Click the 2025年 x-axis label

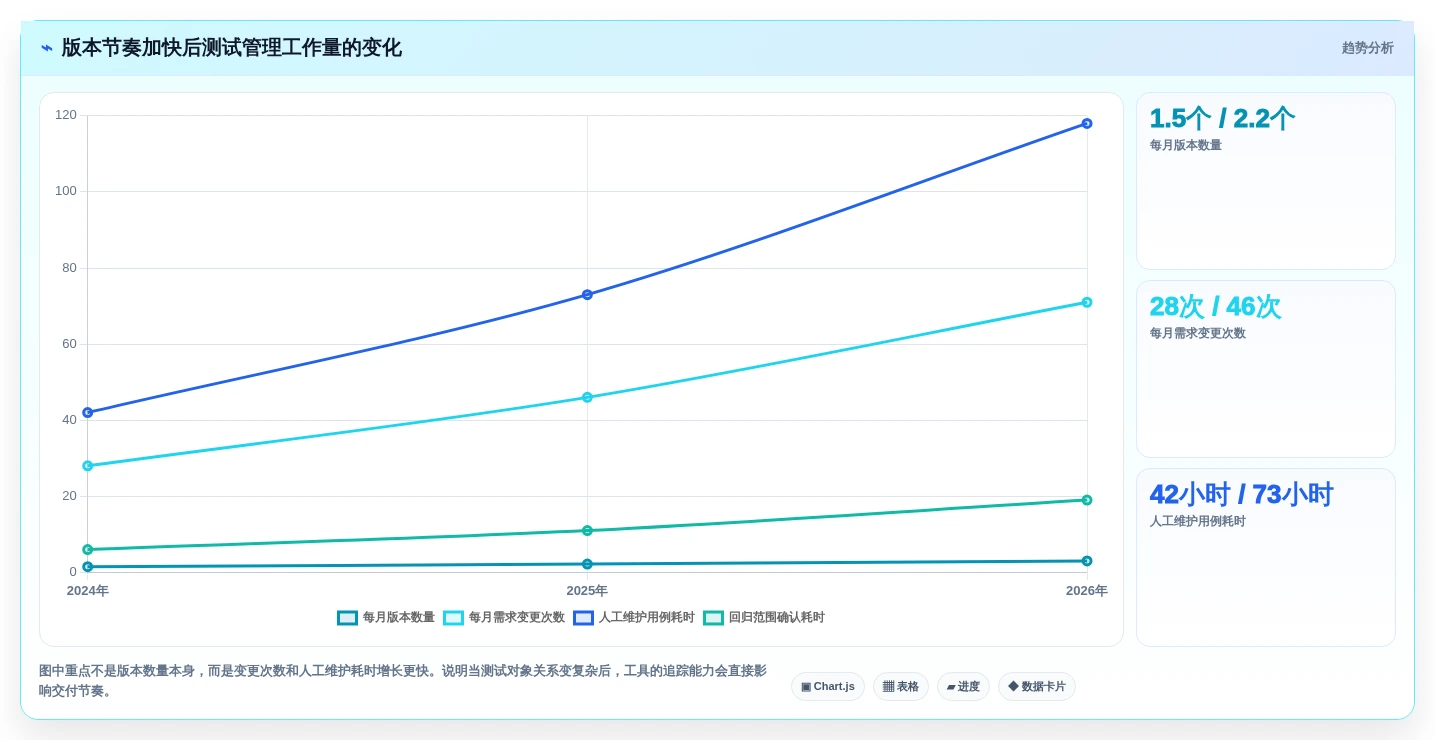point(587,591)
